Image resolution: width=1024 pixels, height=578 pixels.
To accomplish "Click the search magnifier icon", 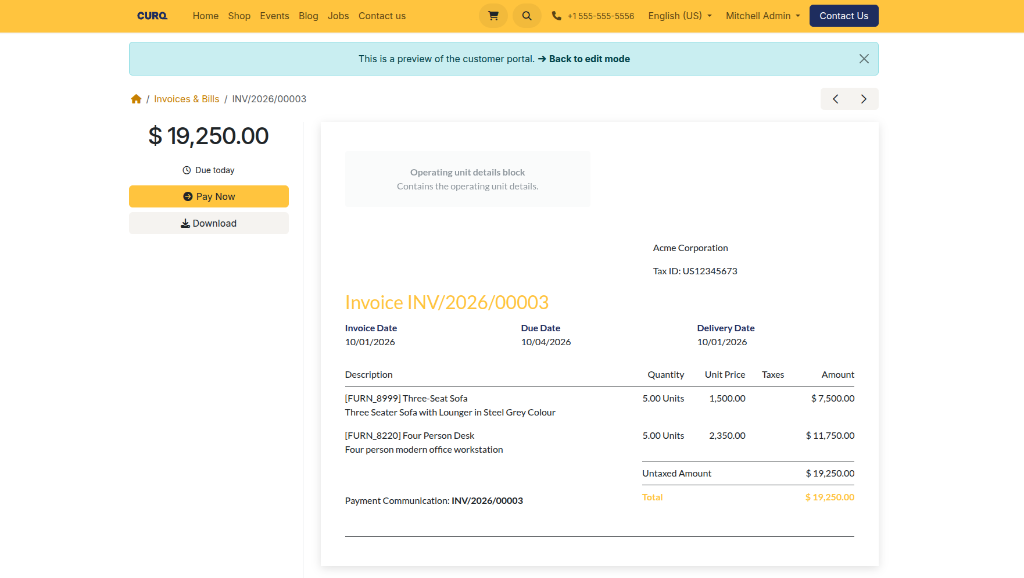I will (526, 16).
